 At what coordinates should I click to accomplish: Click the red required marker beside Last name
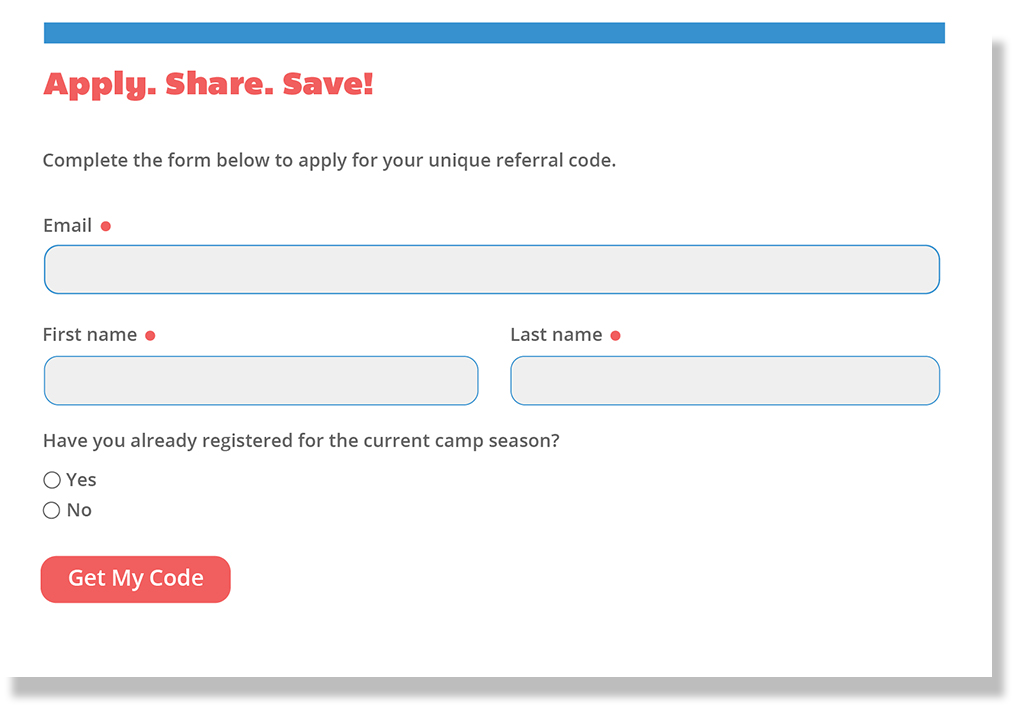tap(615, 336)
